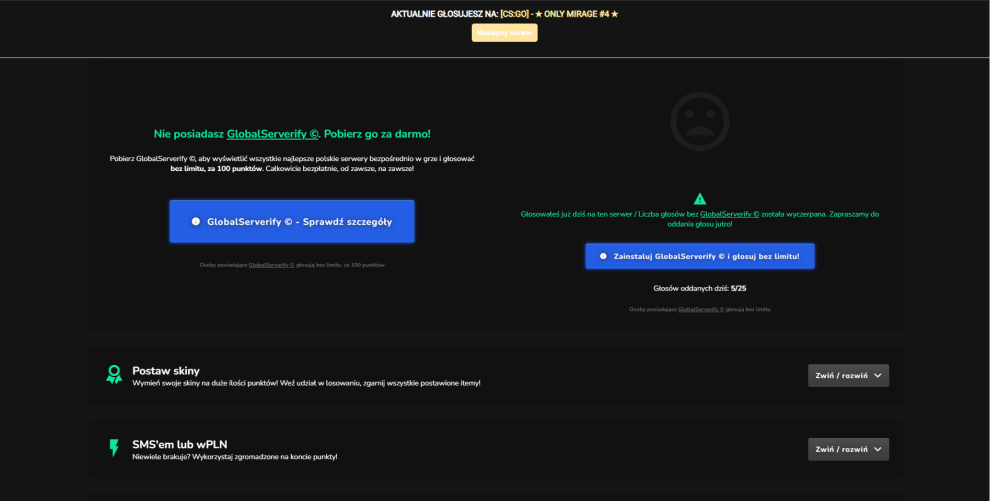1000x501 pixels.
Task: Collapse the 'Postaw skiny' section
Action: click(848, 375)
